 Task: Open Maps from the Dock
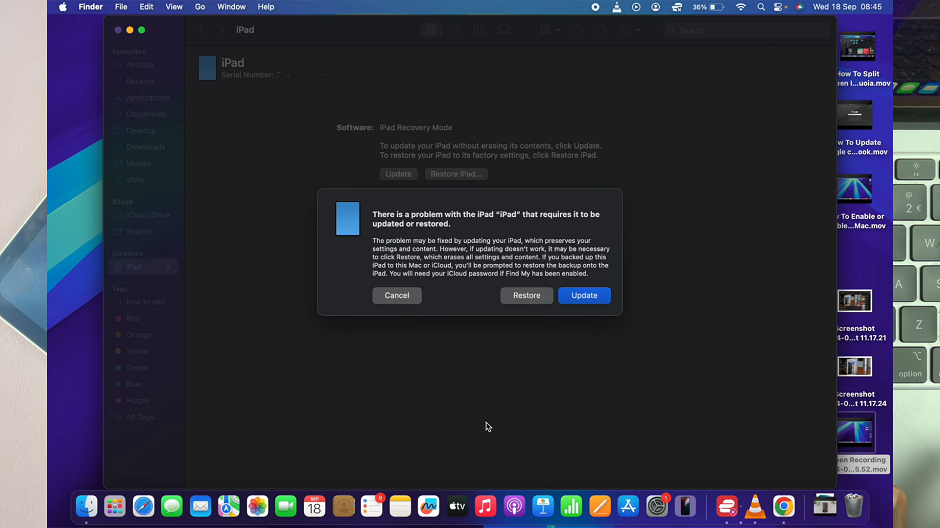(228, 506)
